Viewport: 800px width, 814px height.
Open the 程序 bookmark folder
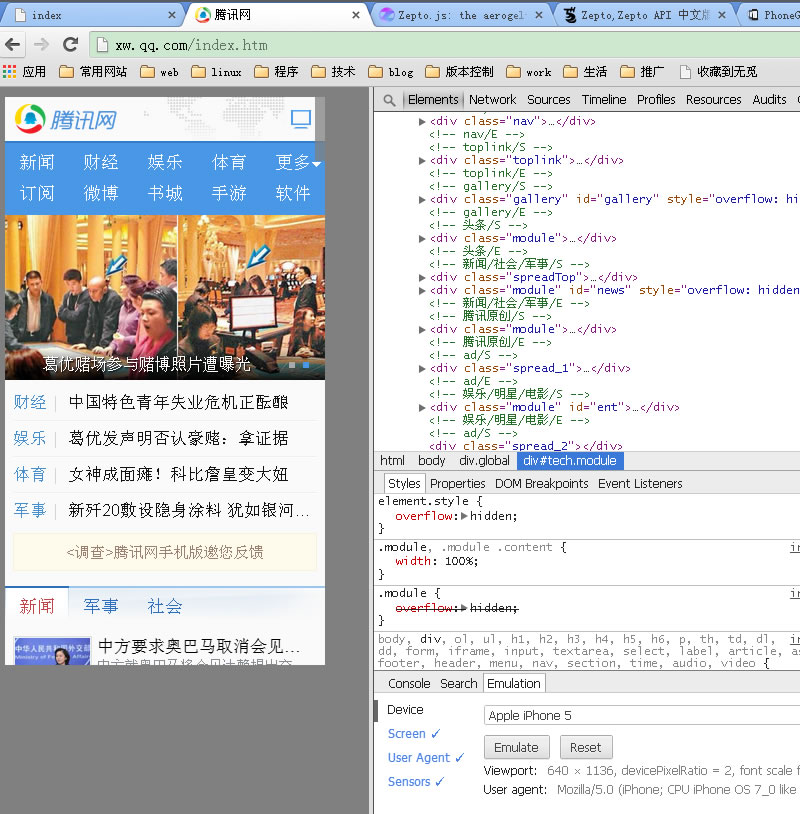[276, 72]
